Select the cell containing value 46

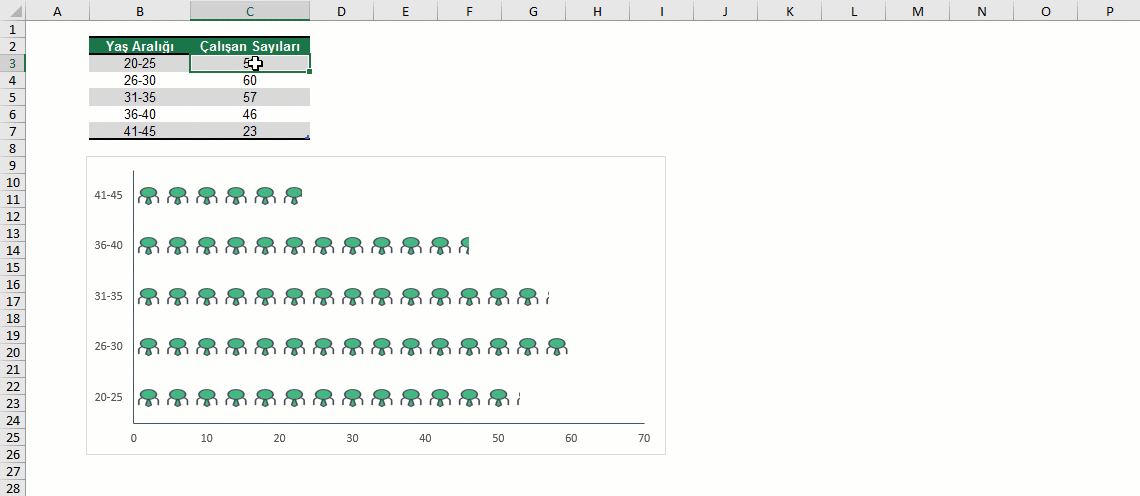[x=250, y=114]
